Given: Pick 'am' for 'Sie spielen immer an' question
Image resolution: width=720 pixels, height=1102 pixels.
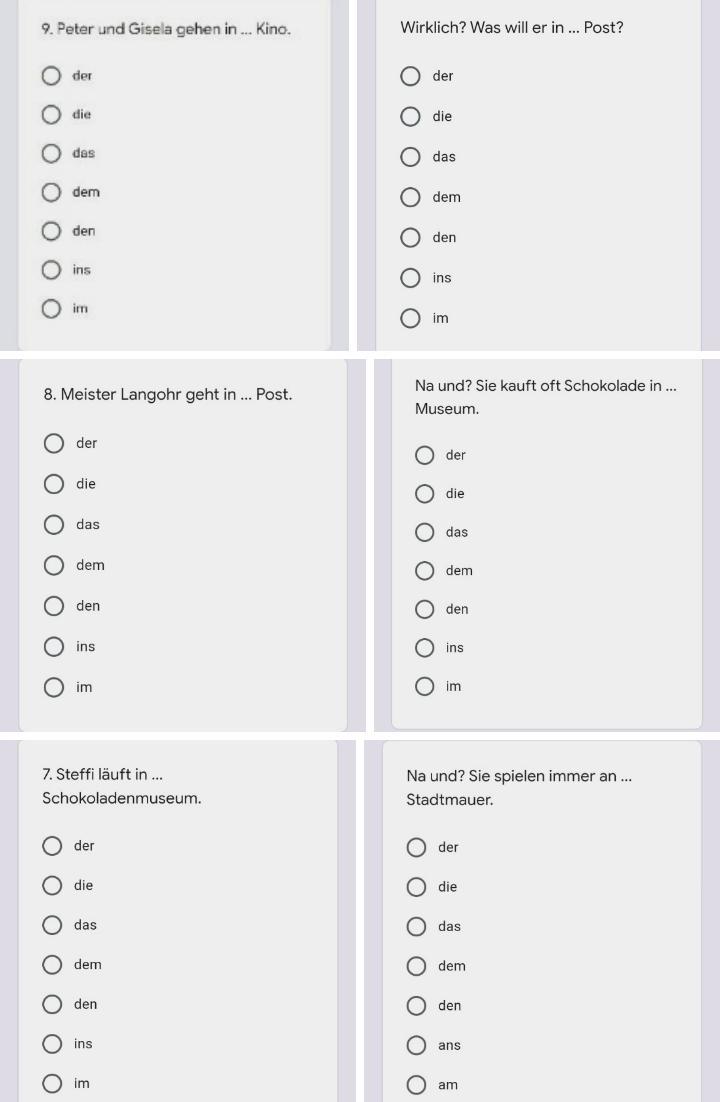Looking at the screenshot, I should 417,1086.
